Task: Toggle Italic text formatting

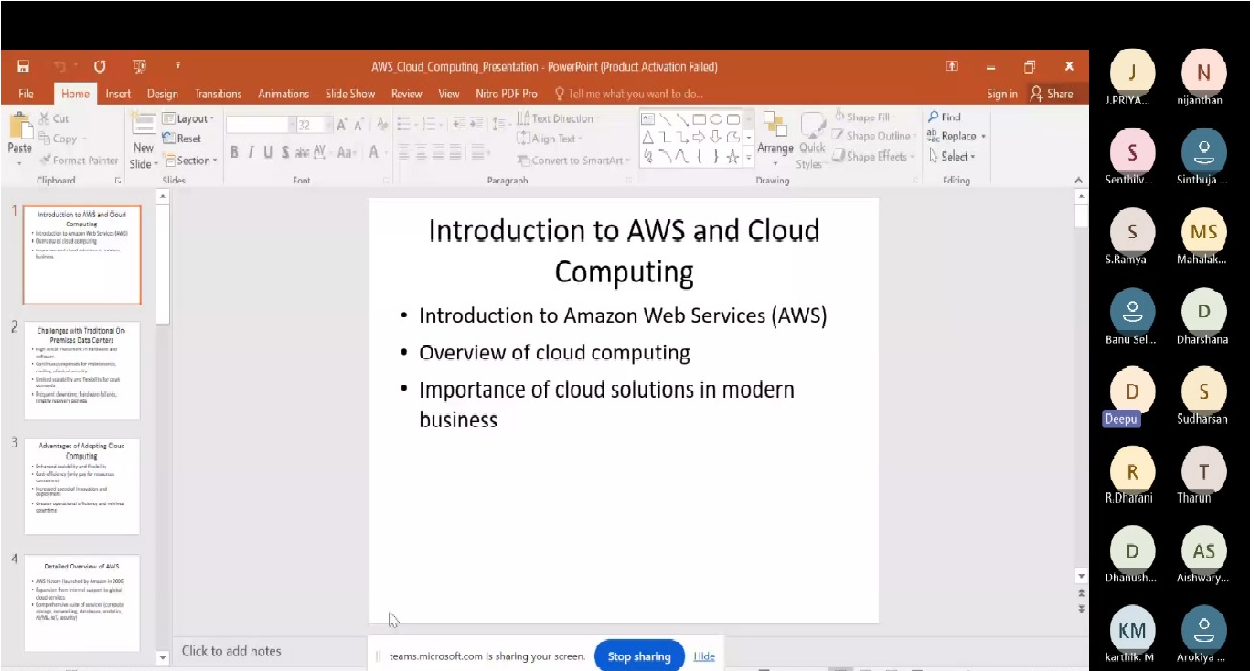Action: click(x=251, y=153)
